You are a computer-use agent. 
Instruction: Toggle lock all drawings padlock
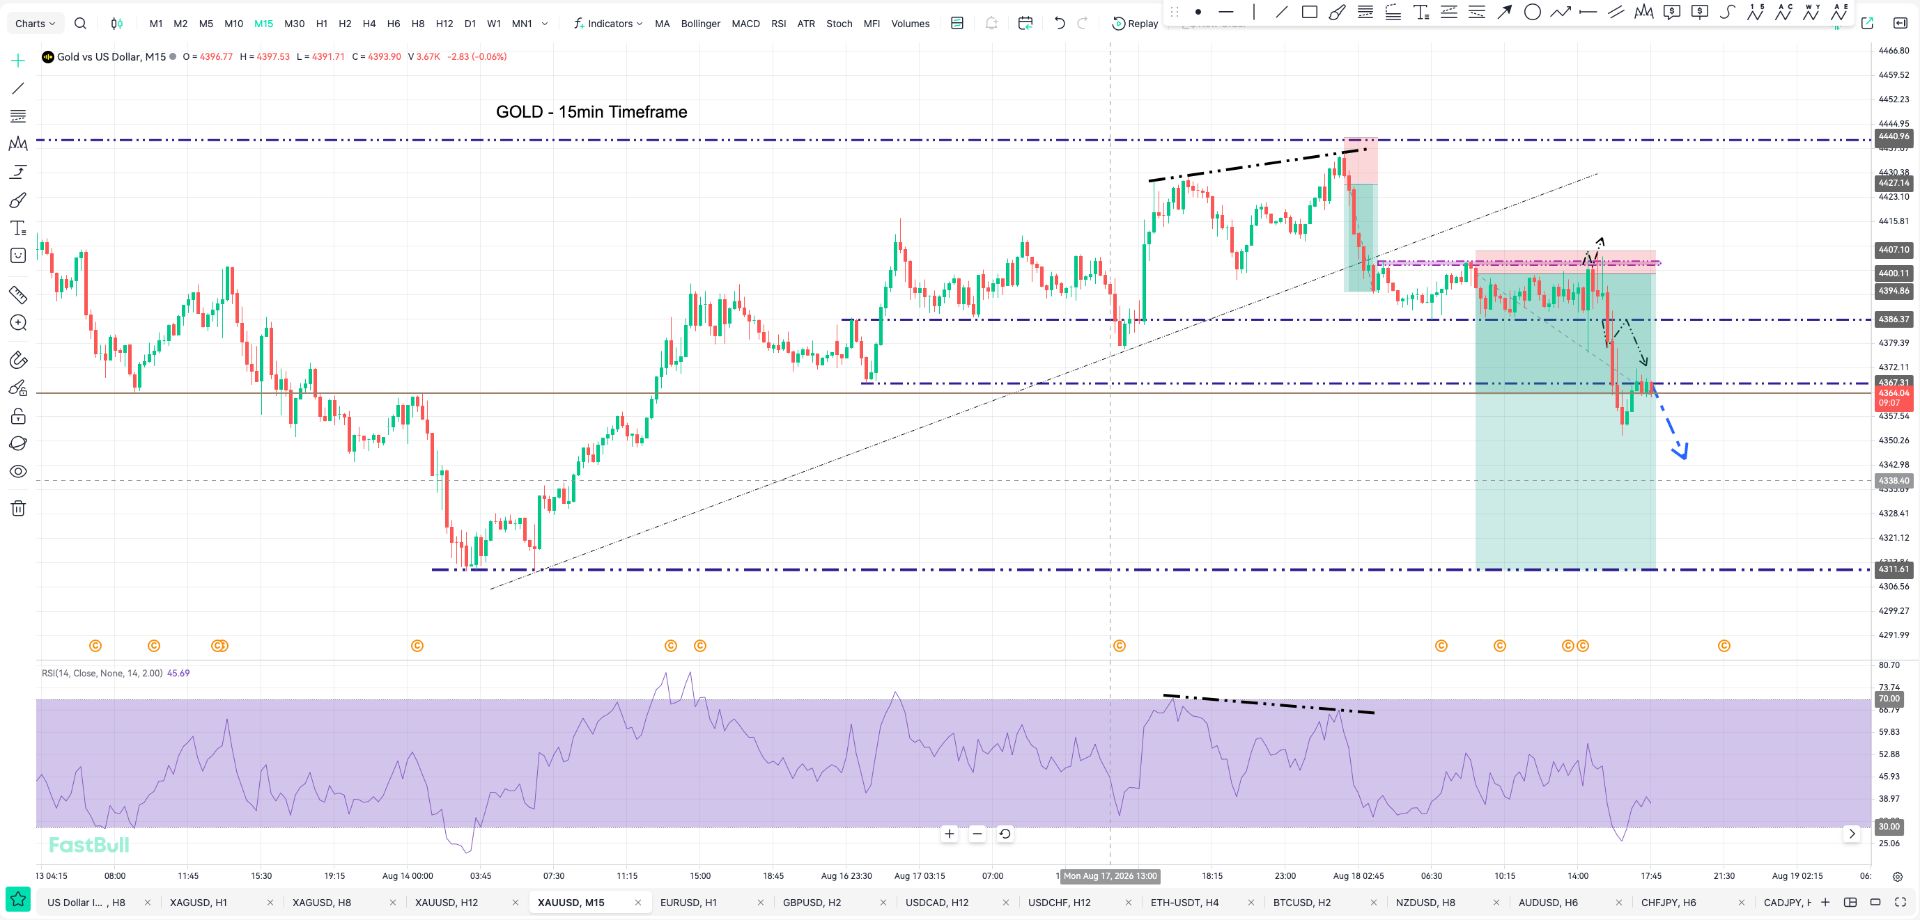click(18, 416)
